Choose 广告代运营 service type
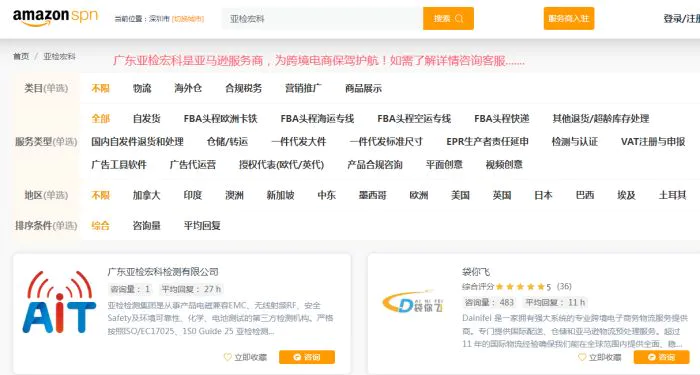This screenshot has width=700, height=375. [193, 165]
